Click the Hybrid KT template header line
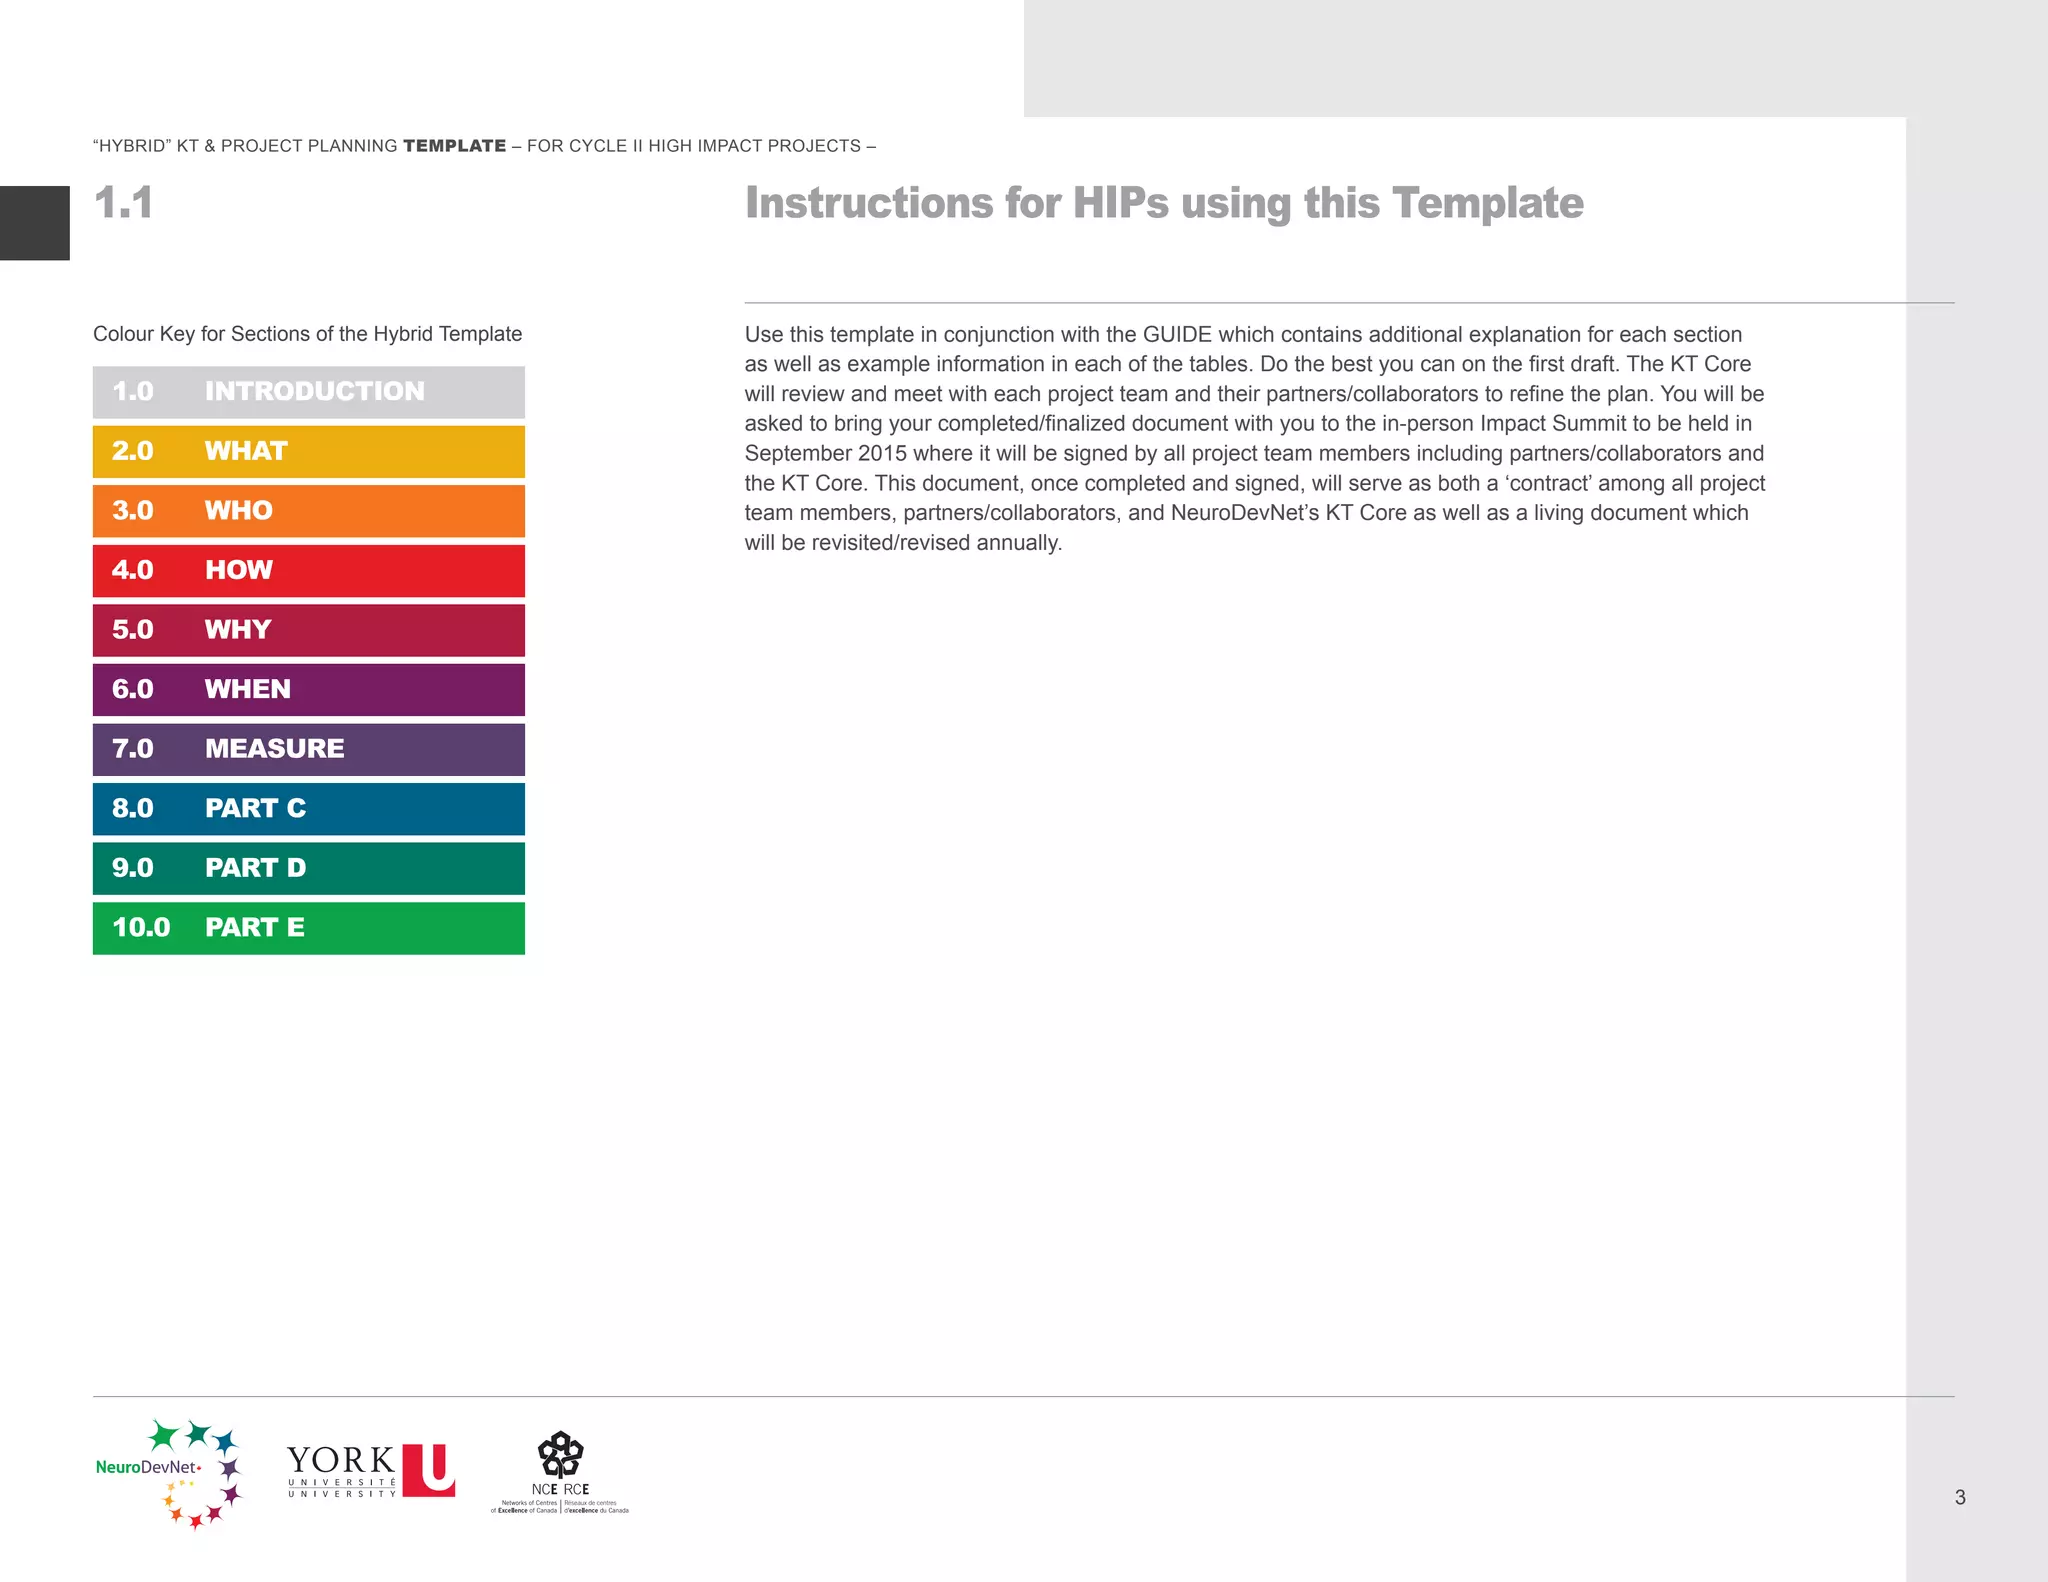This screenshot has width=2048, height=1582. (x=484, y=146)
